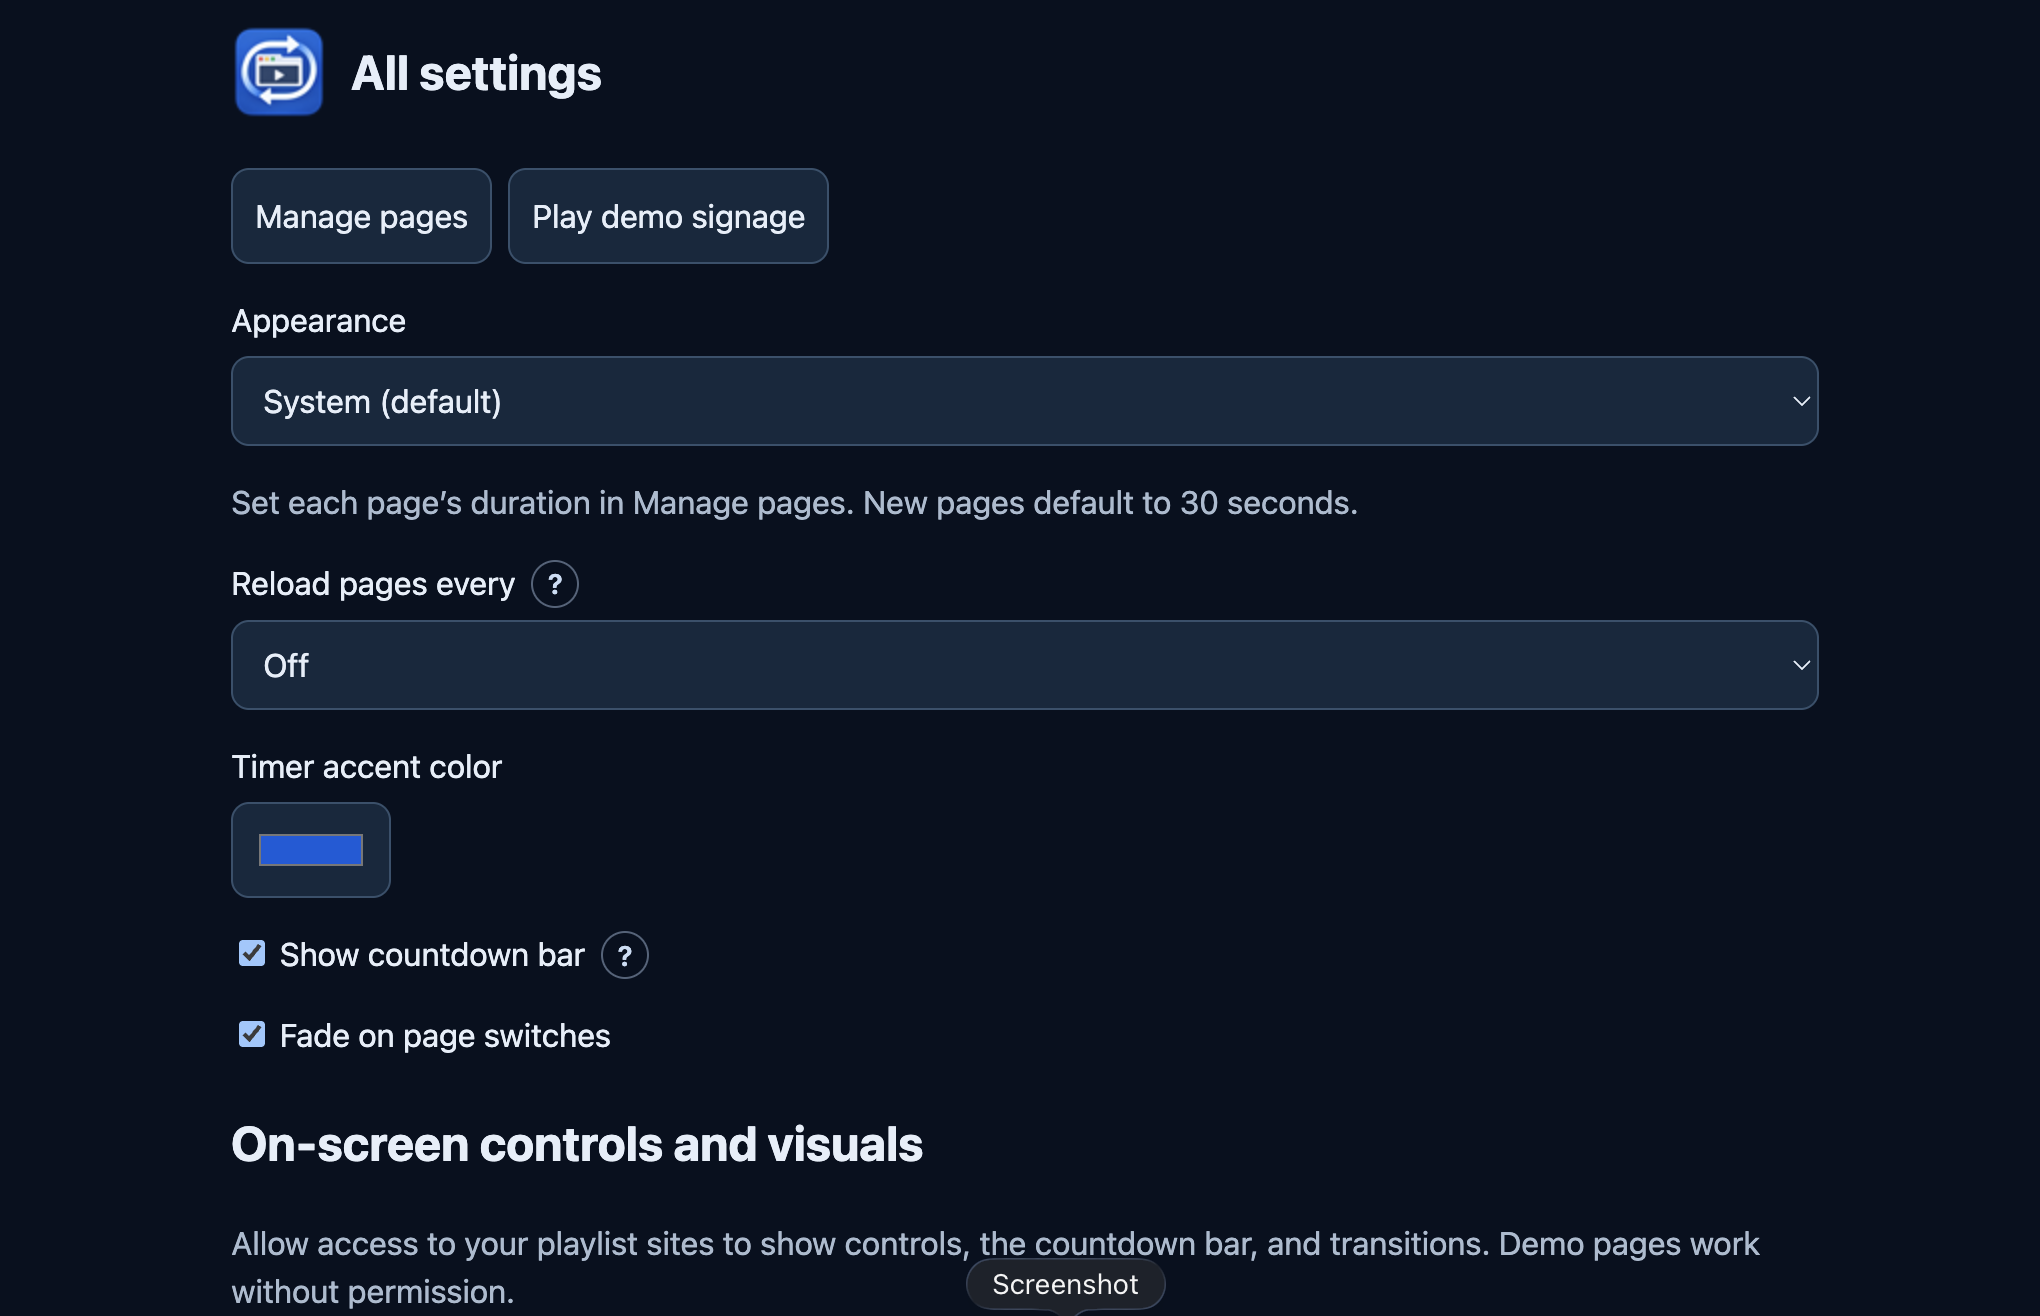Image resolution: width=2040 pixels, height=1316 pixels.
Task: Click Play demo signage
Action: [x=668, y=216]
